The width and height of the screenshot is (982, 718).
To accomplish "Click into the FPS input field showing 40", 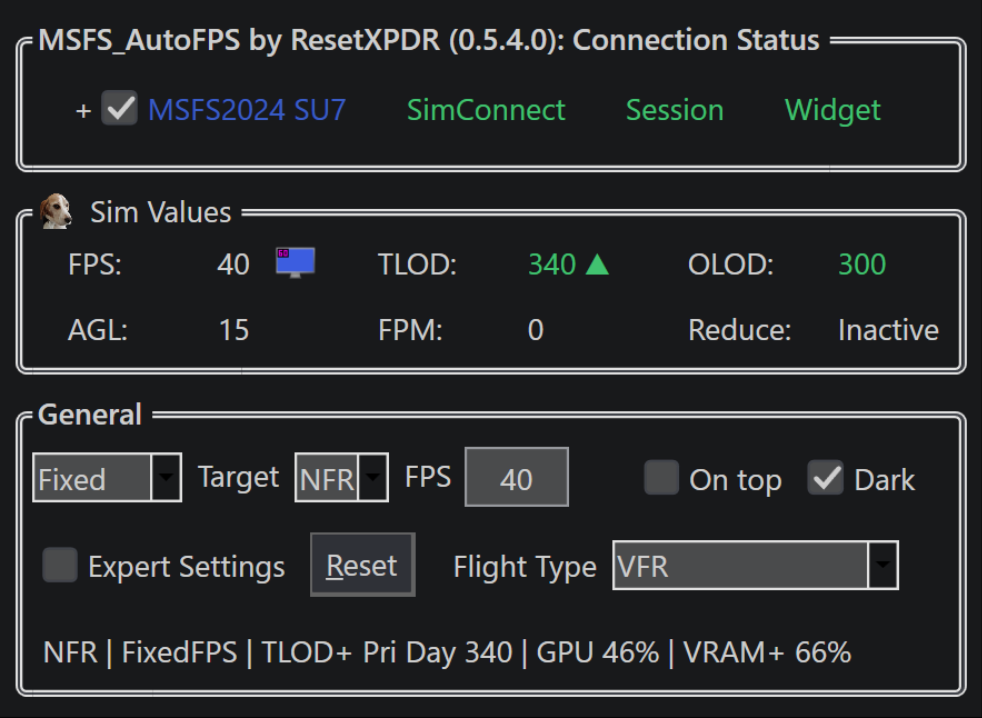I will 517,477.
